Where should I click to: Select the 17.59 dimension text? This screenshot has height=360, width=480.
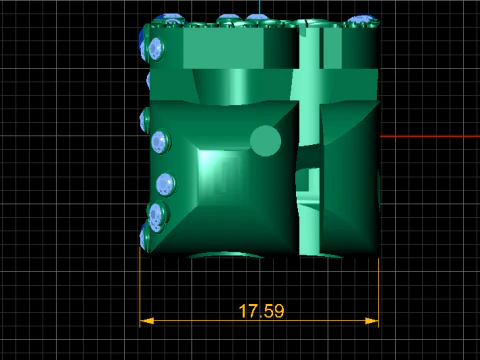(x=262, y=311)
